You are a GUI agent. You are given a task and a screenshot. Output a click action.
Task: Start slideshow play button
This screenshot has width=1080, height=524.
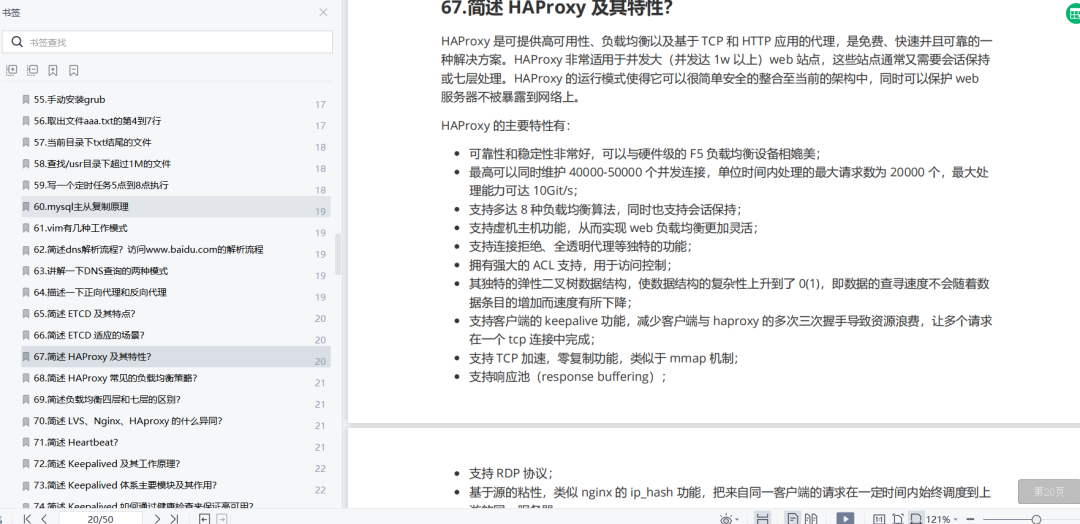[x=845, y=518]
